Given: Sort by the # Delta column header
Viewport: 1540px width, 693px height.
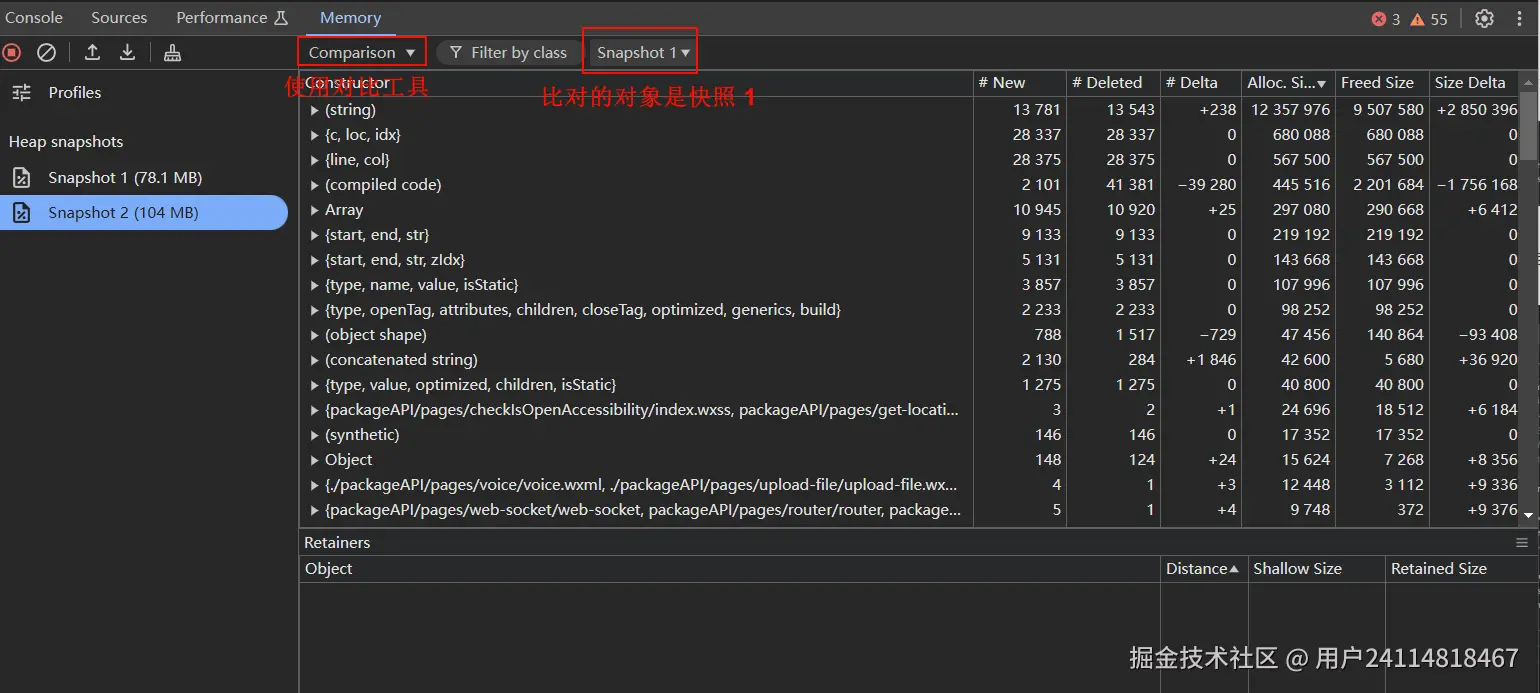Looking at the screenshot, I should point(1200,83).
